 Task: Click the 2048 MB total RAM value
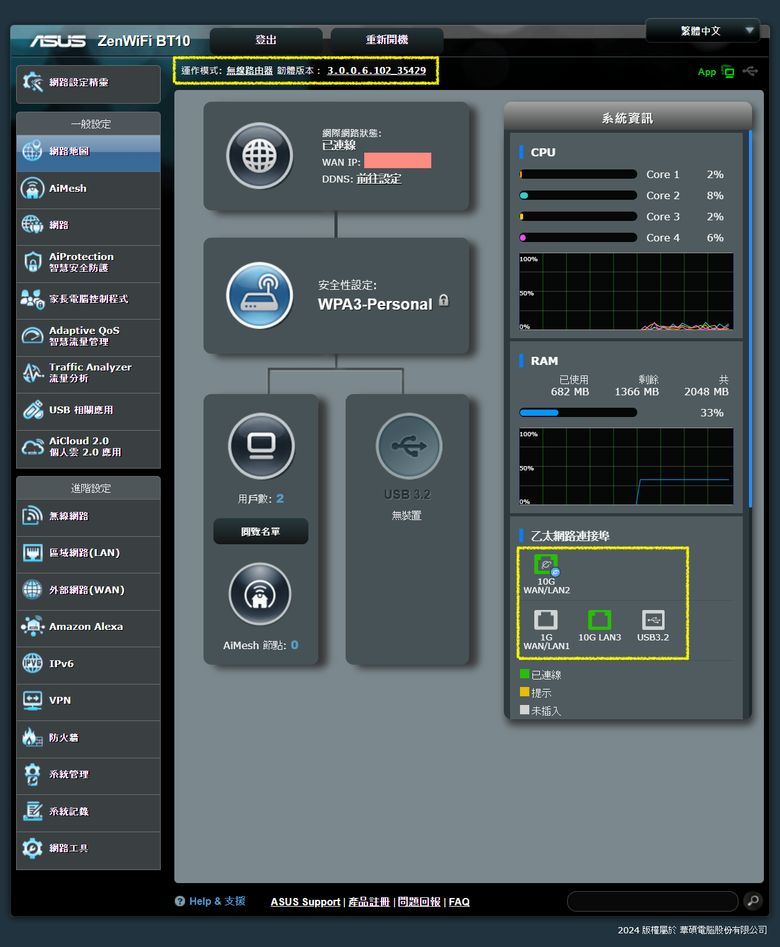pos(706,392)
